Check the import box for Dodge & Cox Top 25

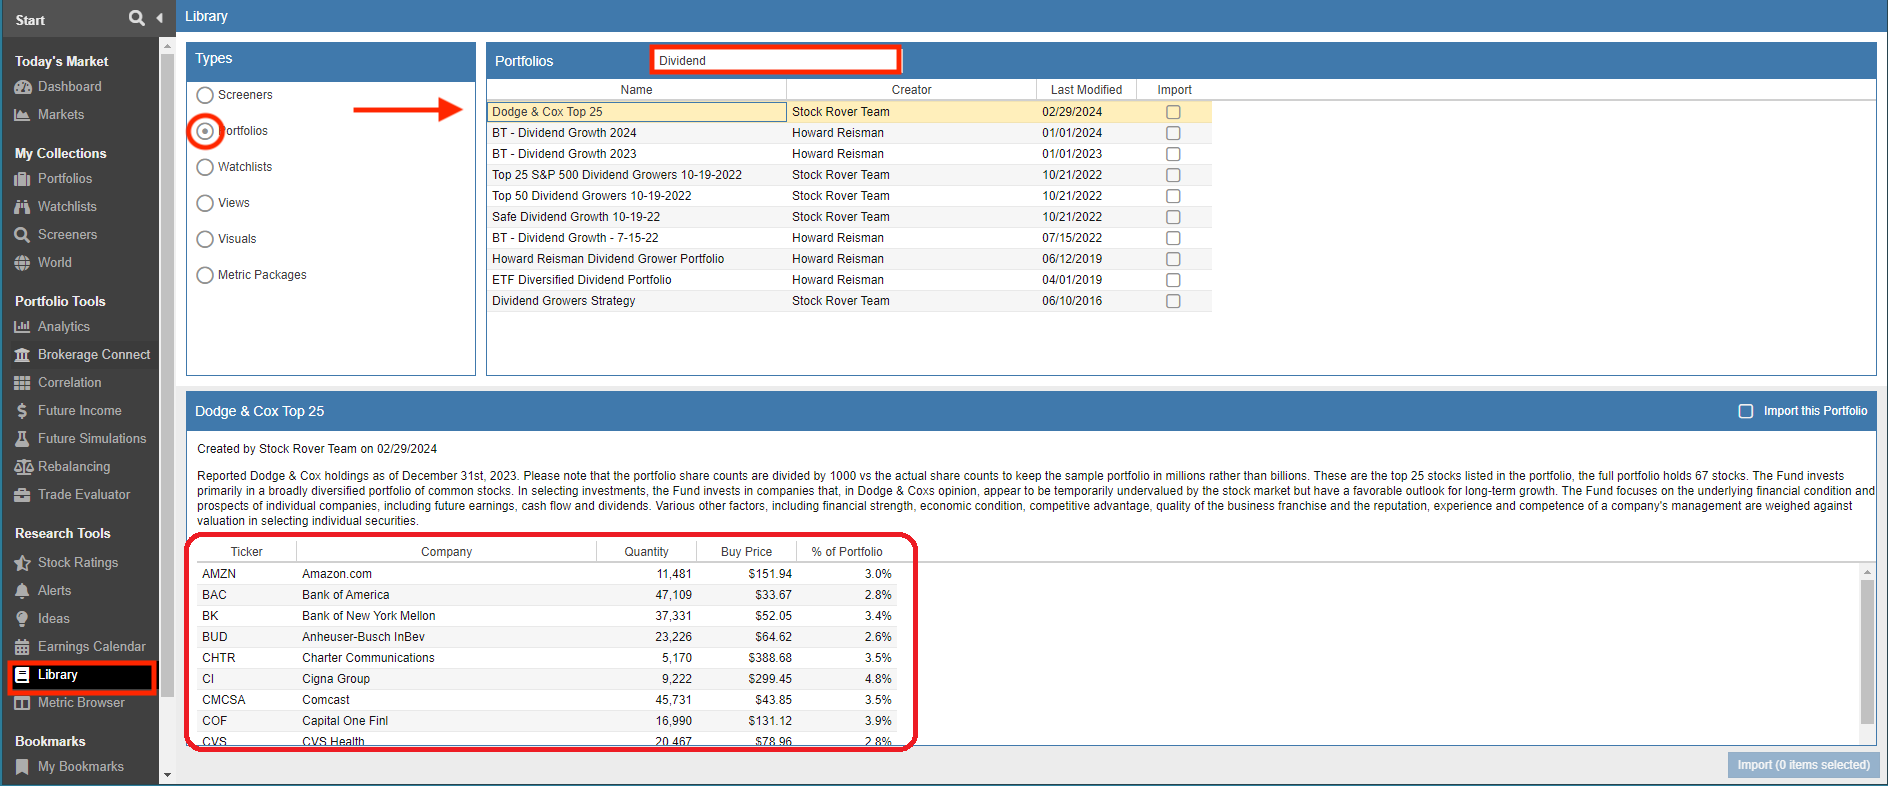click(x=1173, y=112)
